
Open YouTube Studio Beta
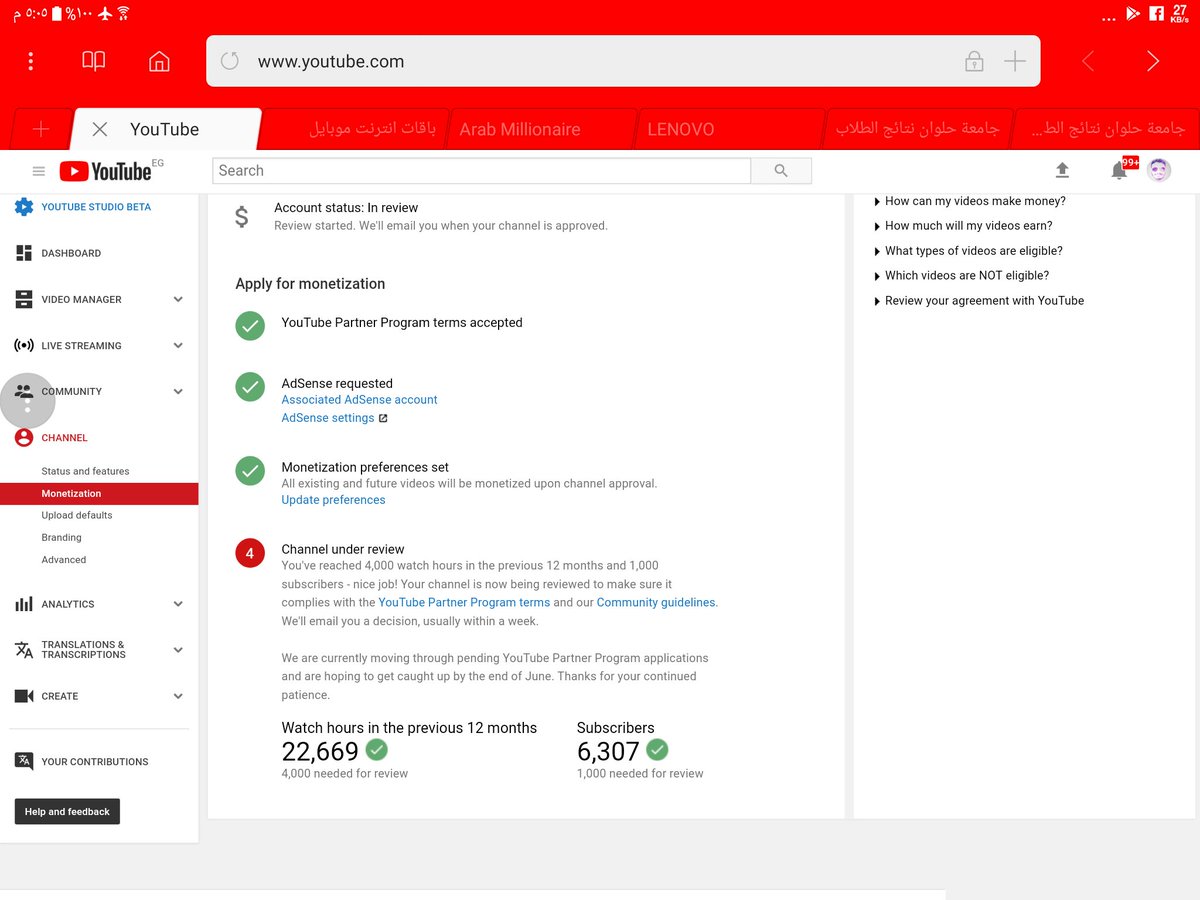coord(96,207)
